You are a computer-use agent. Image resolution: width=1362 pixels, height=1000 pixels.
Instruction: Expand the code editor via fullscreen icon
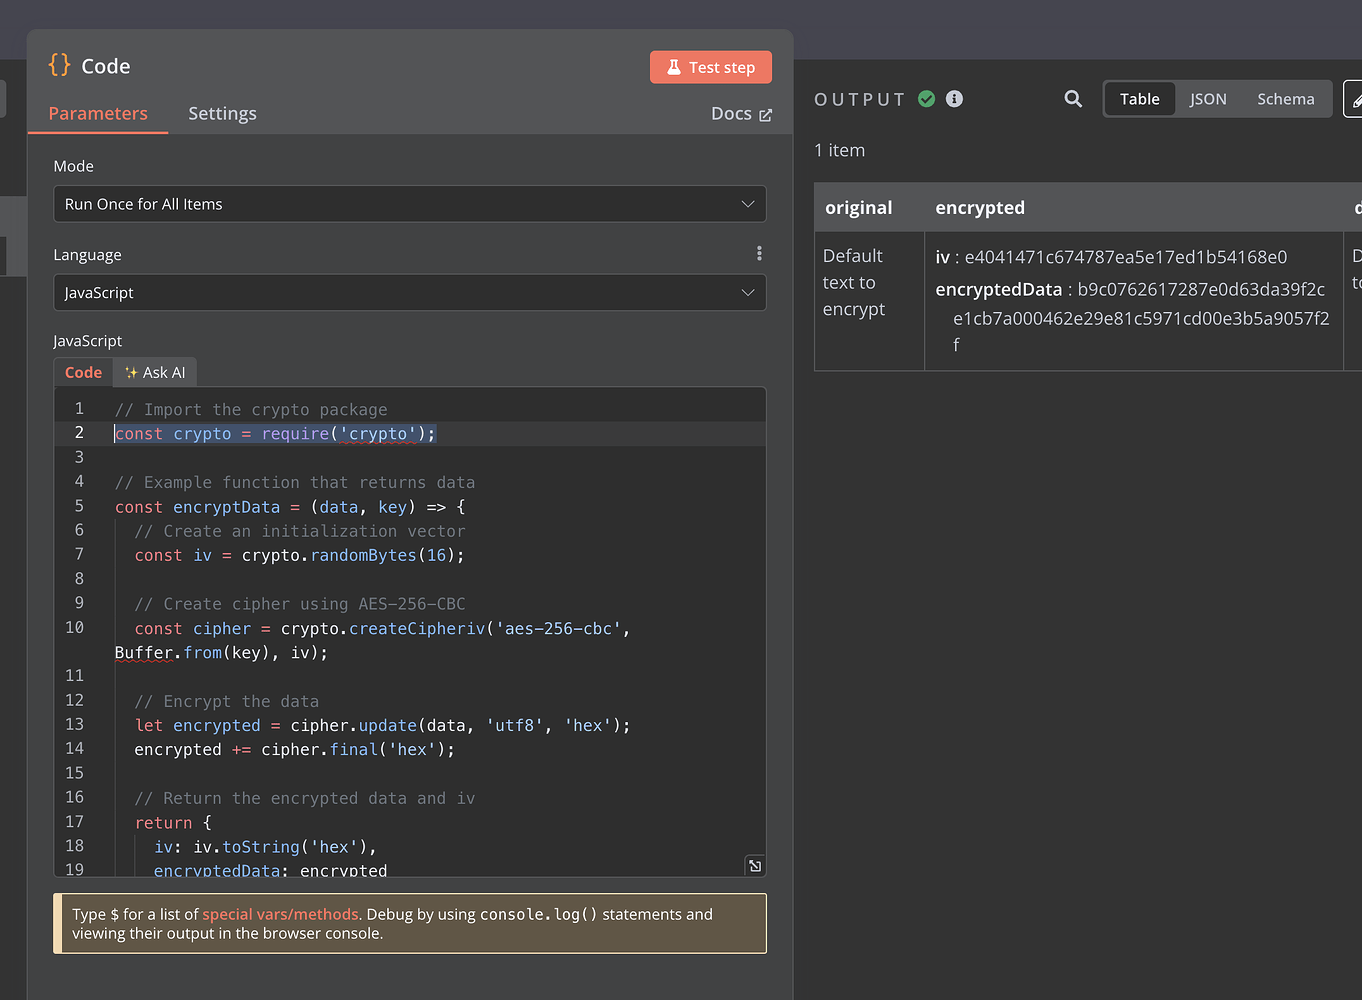tap(754, 864)
